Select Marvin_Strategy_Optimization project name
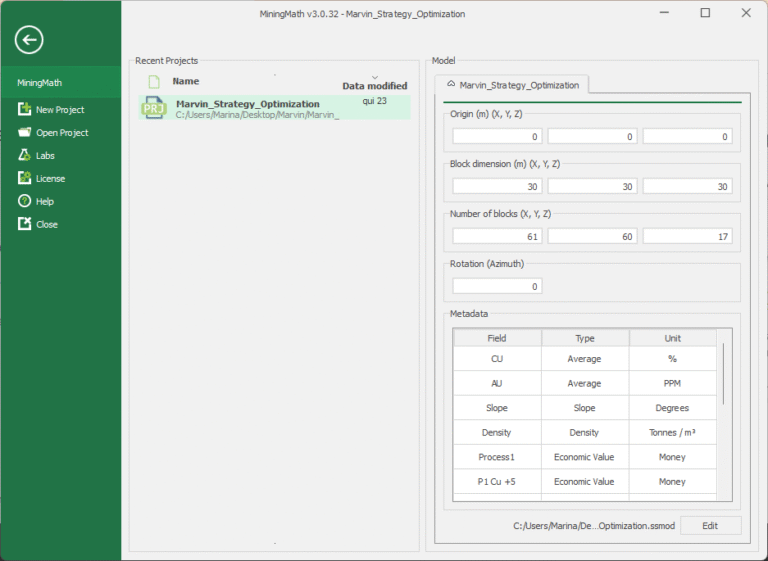 248,104
